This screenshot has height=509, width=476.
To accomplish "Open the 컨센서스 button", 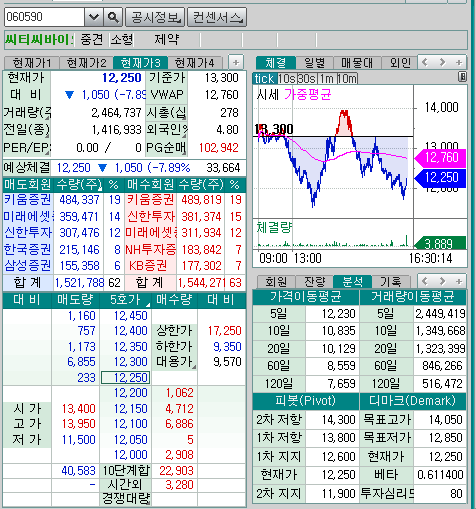I will (x=217, y=17).
